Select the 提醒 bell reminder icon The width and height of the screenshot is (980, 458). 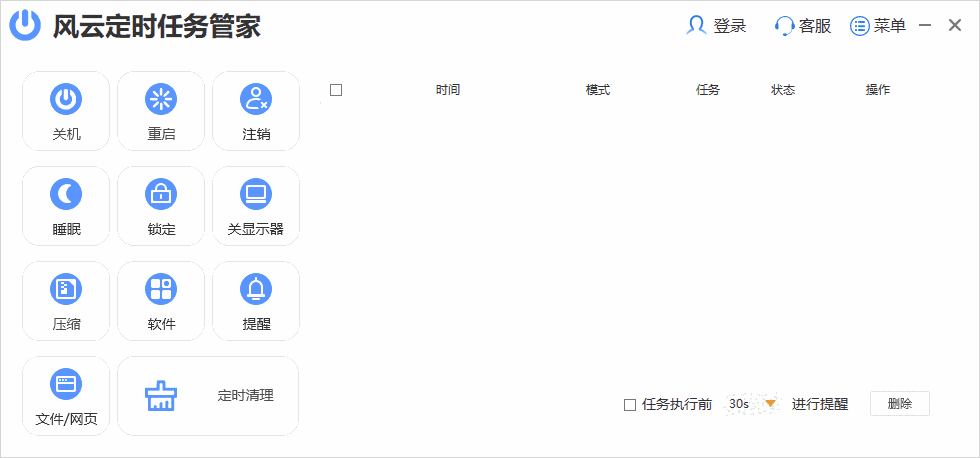[x=256, y=289]
